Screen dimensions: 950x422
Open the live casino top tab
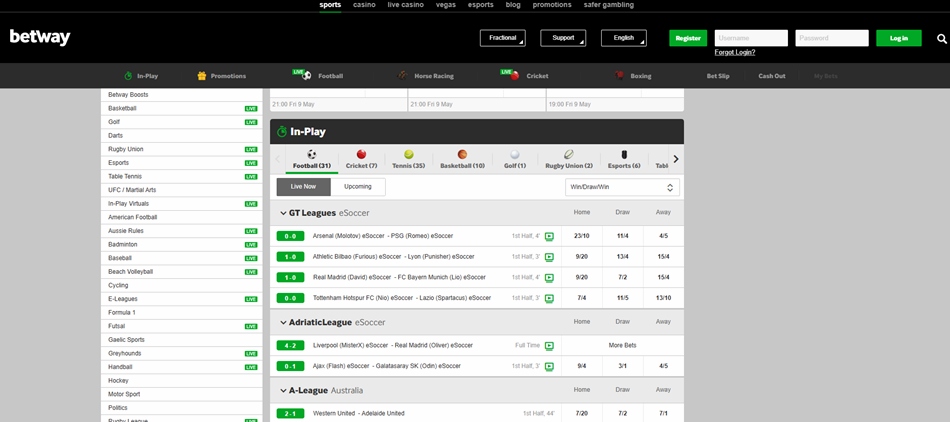(x=405, y=5)
